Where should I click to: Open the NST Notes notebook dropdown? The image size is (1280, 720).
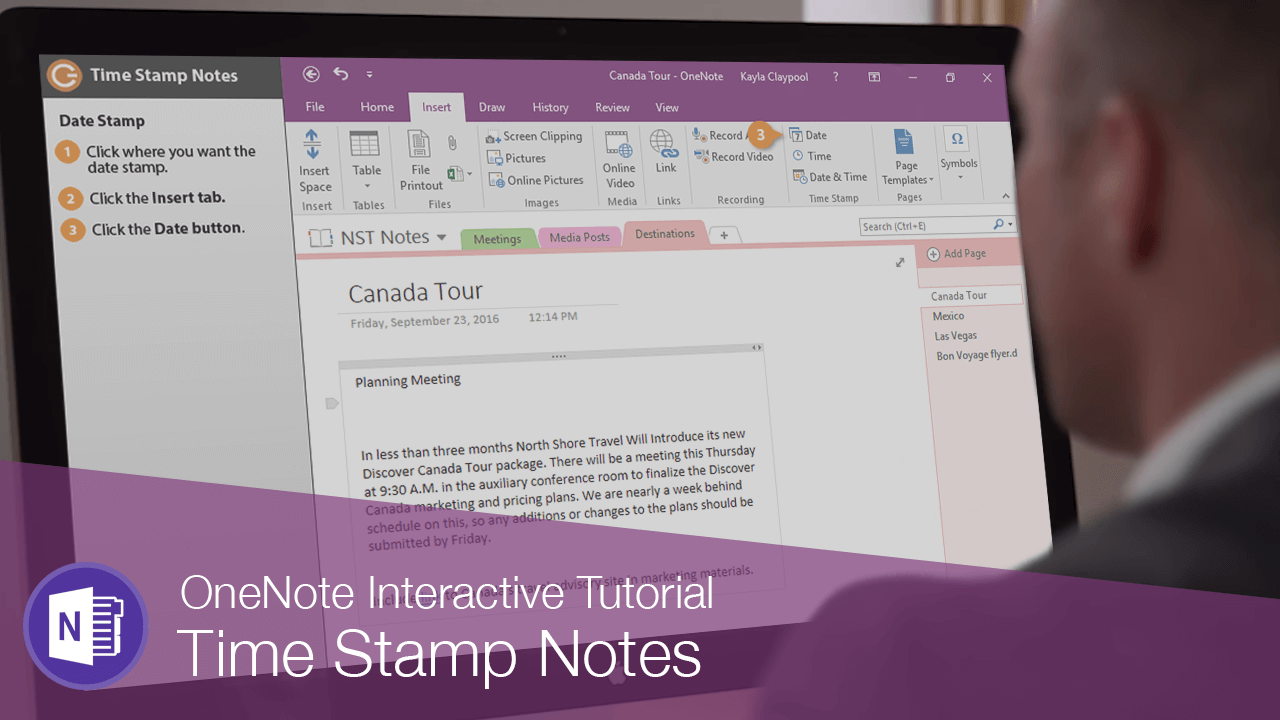[x=441, y=237]
